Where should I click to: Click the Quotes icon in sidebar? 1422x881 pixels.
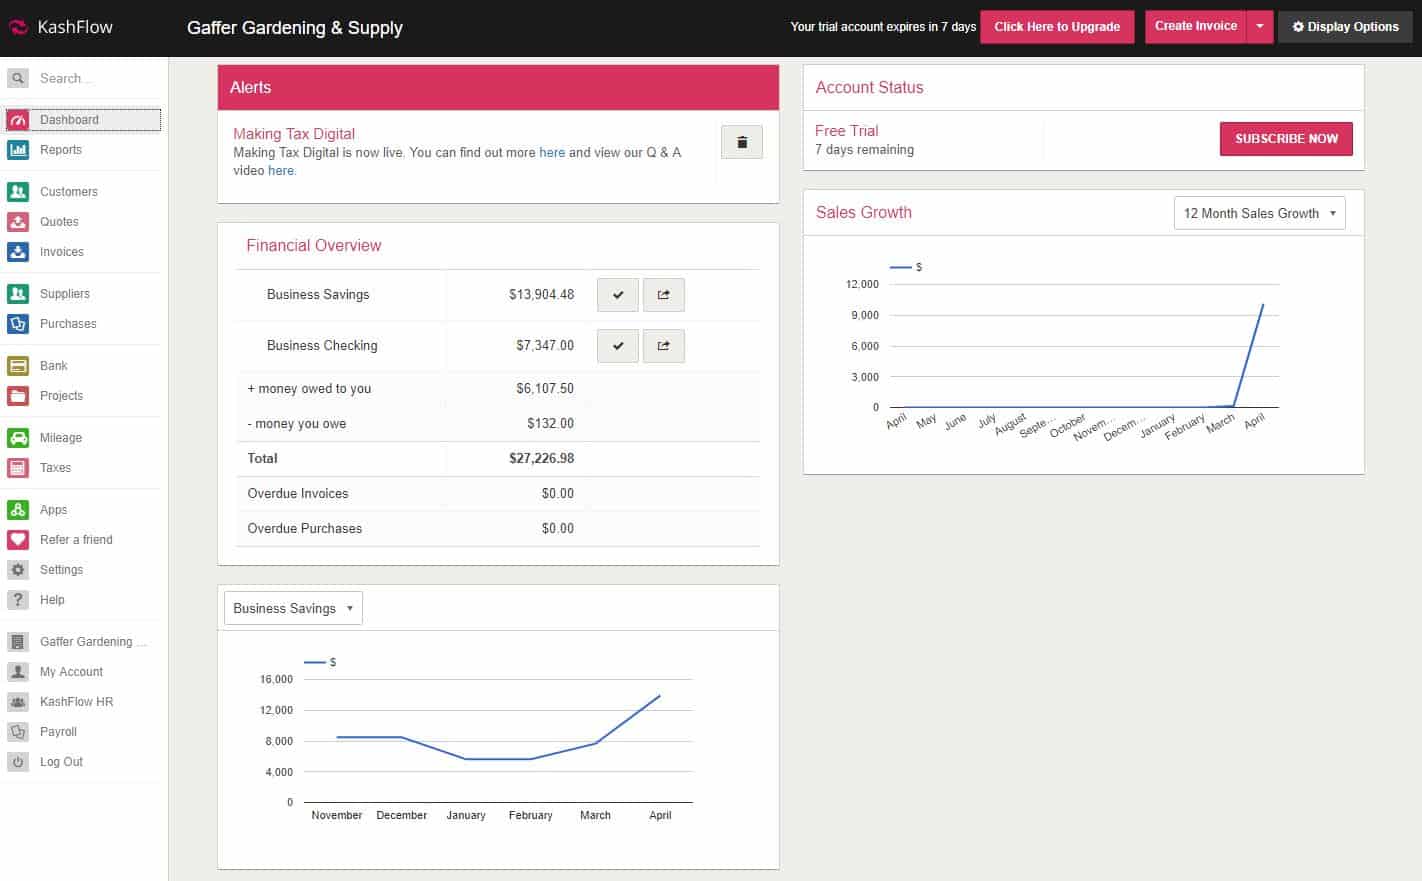[x=18, y=222]
